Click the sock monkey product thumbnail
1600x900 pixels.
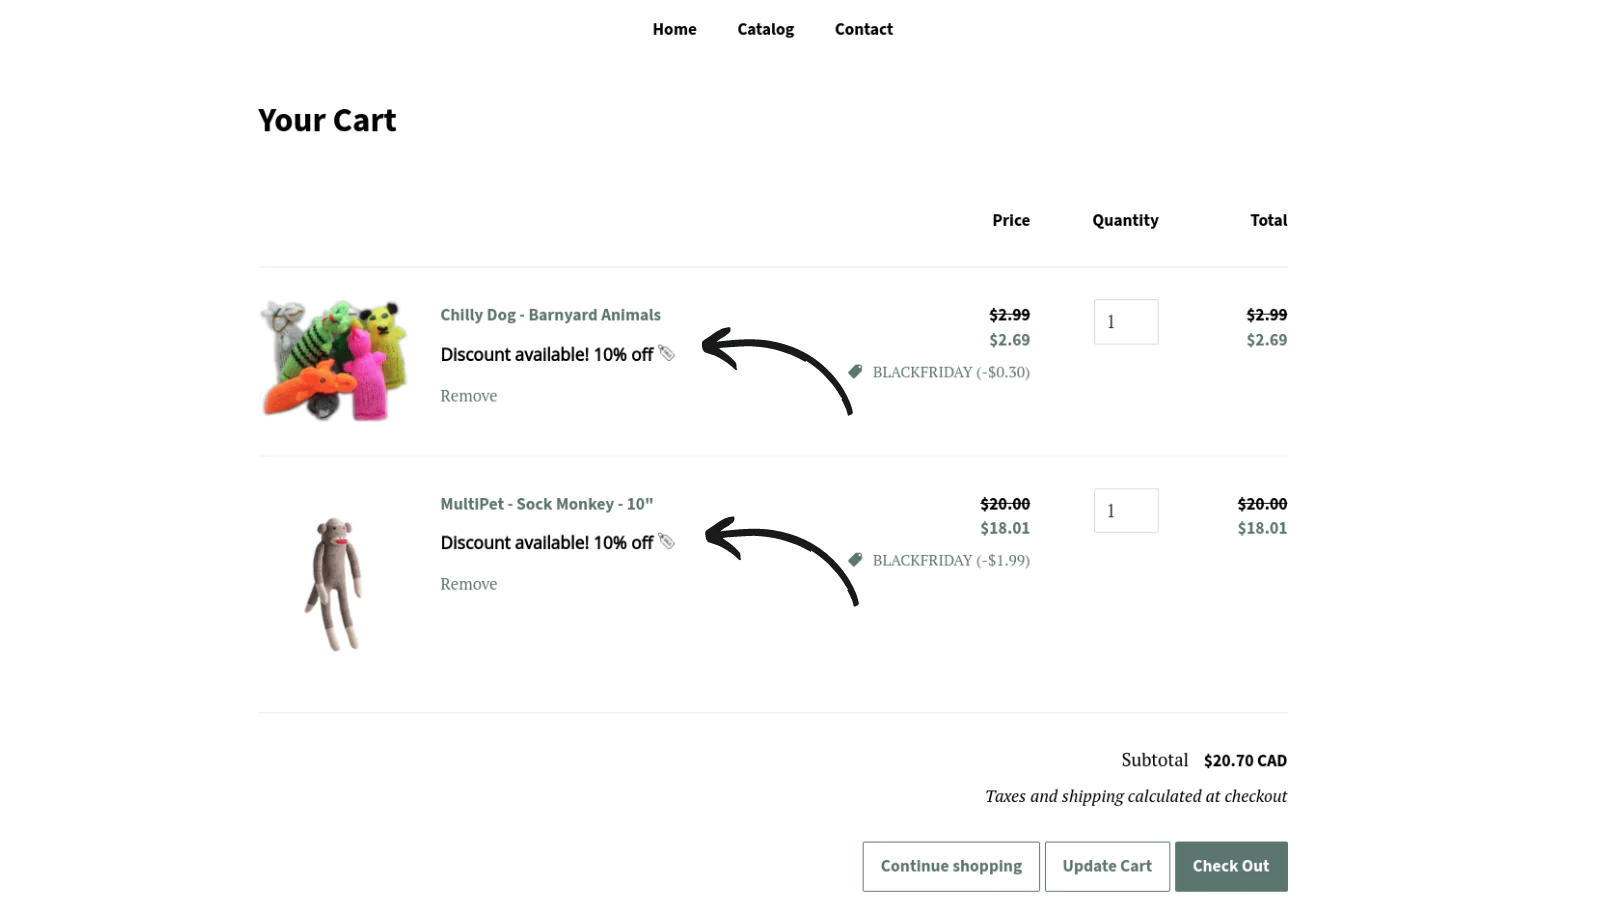coord(334,584)
